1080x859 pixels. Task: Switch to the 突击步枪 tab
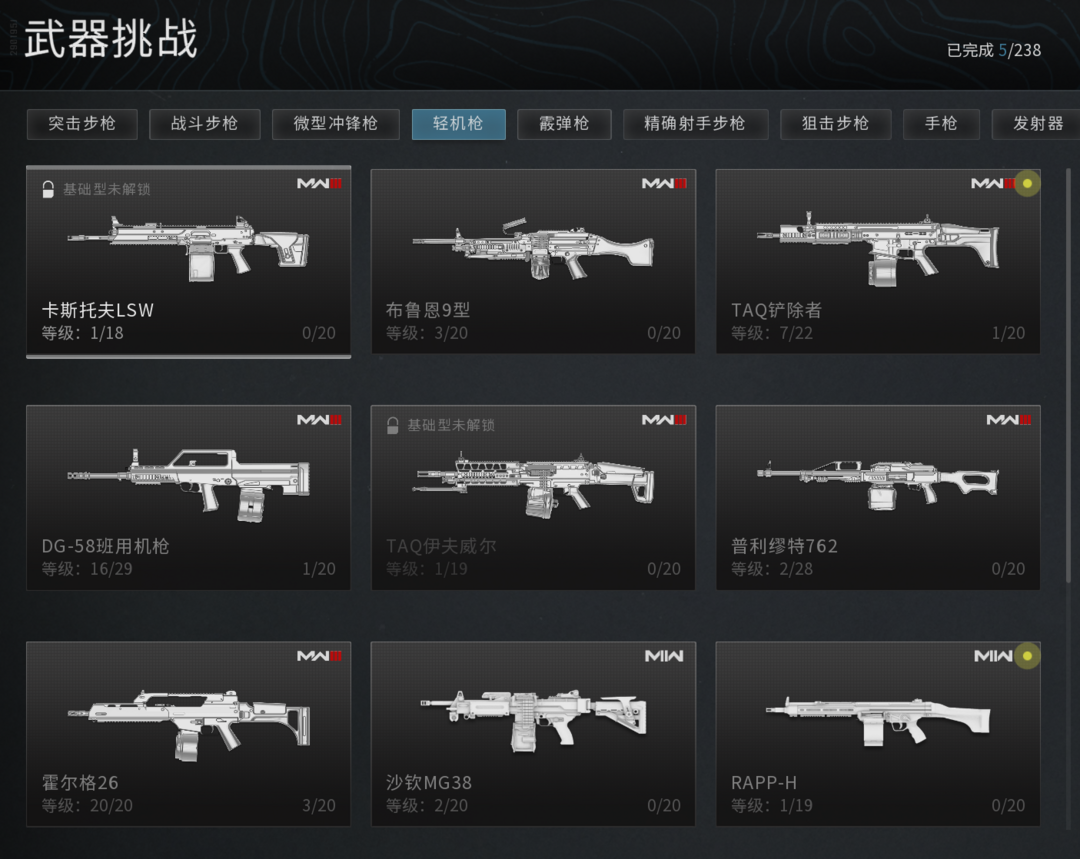point(82,124)
